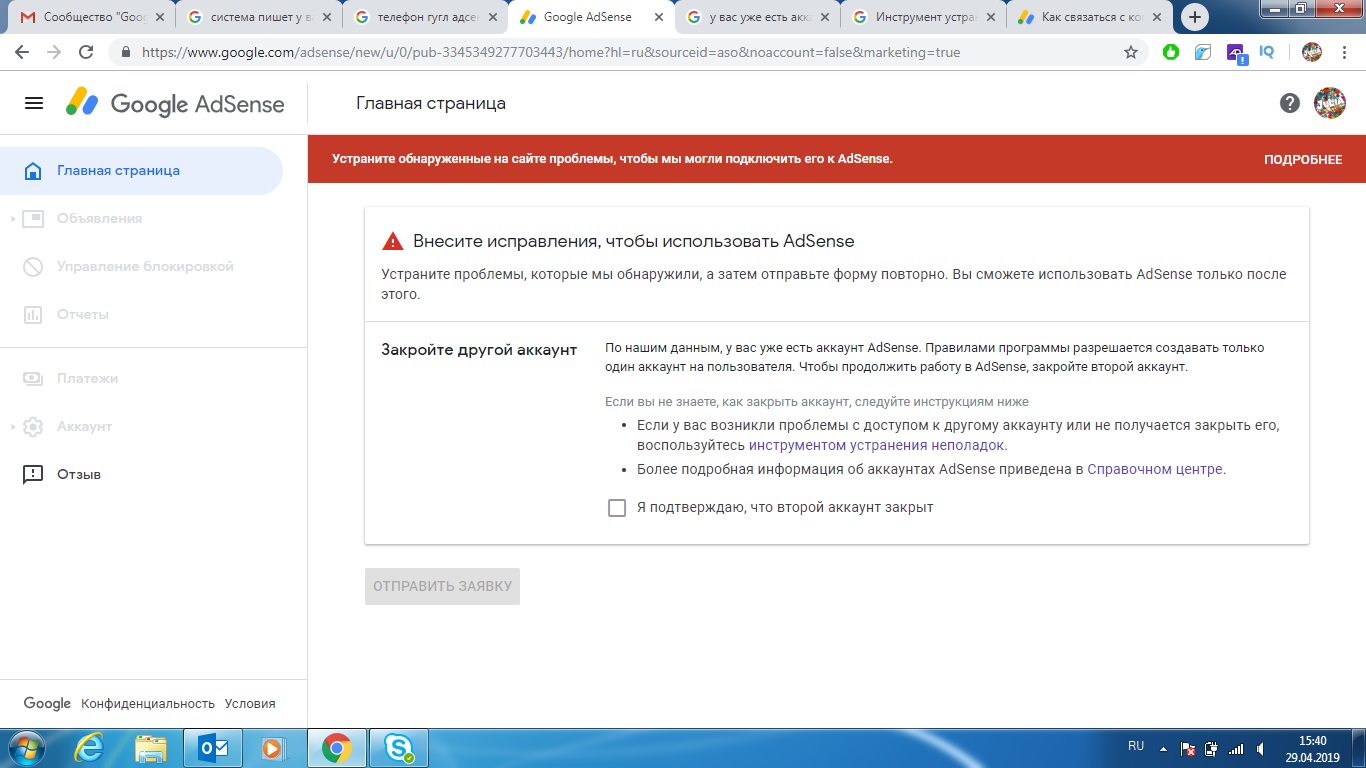
Task: Show hidden tray icons with the up arrow
Action: pos(1163,748)
